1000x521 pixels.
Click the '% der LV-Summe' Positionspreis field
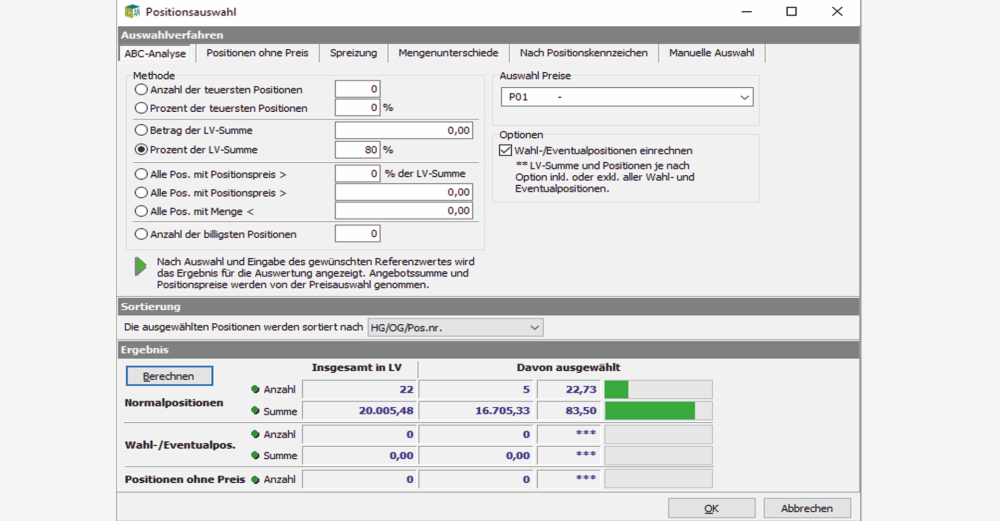pos(358,173)
